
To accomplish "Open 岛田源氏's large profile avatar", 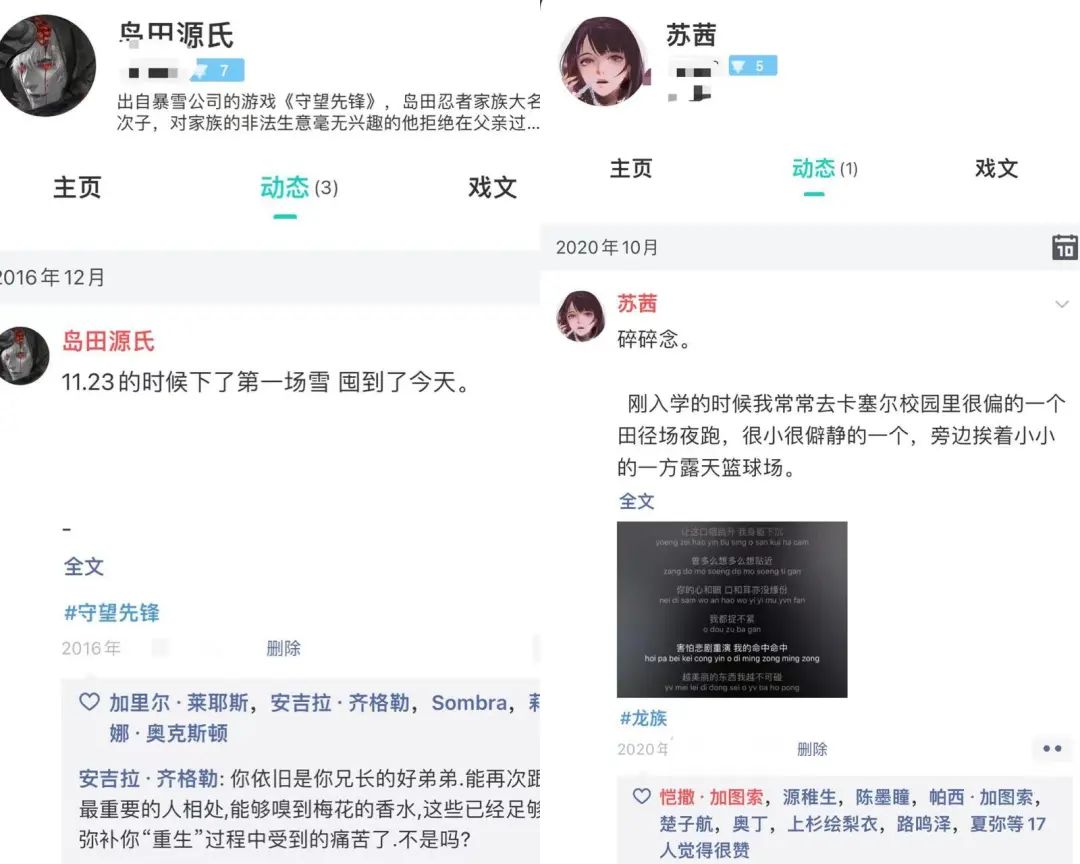I will coord(47,65).
